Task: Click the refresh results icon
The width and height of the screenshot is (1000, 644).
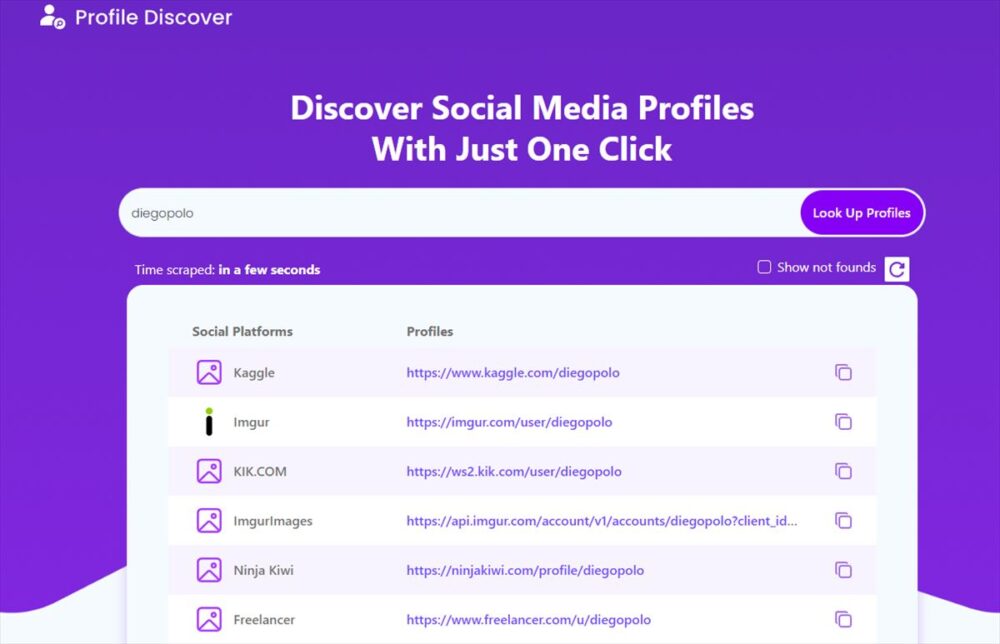Action: point(897,269)
